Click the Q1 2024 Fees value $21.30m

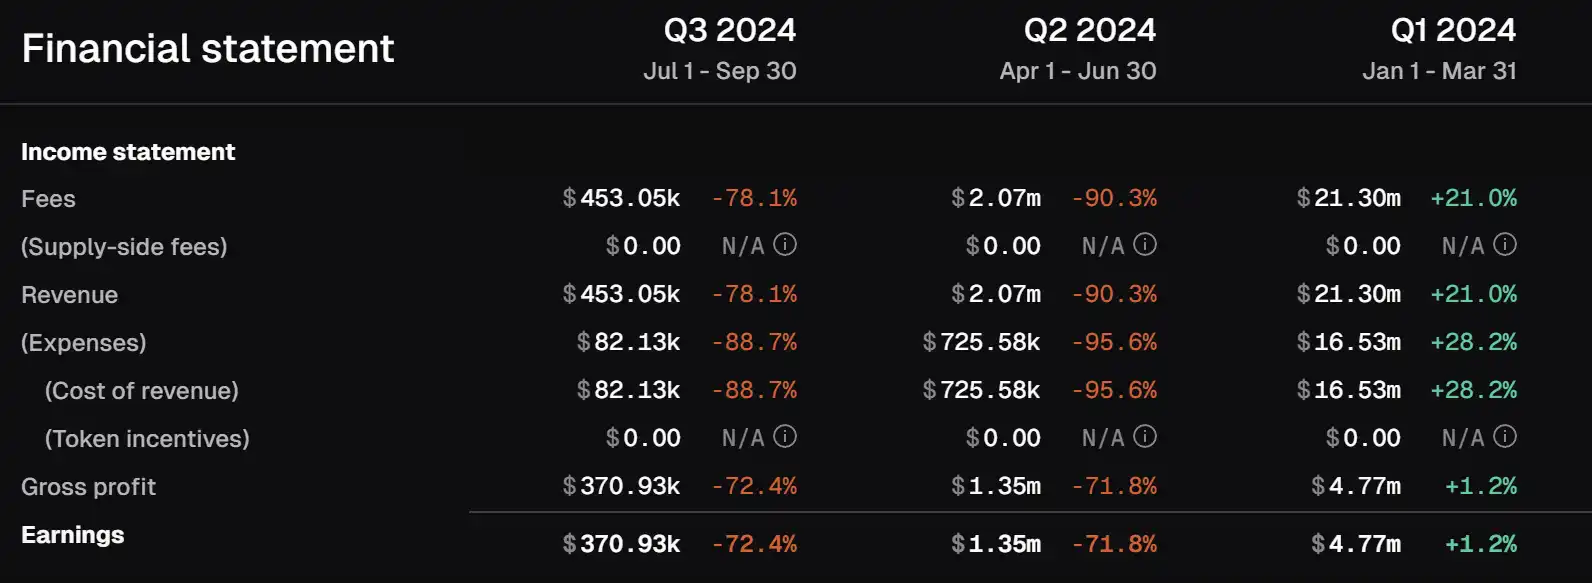click(x=1348, y=198)
